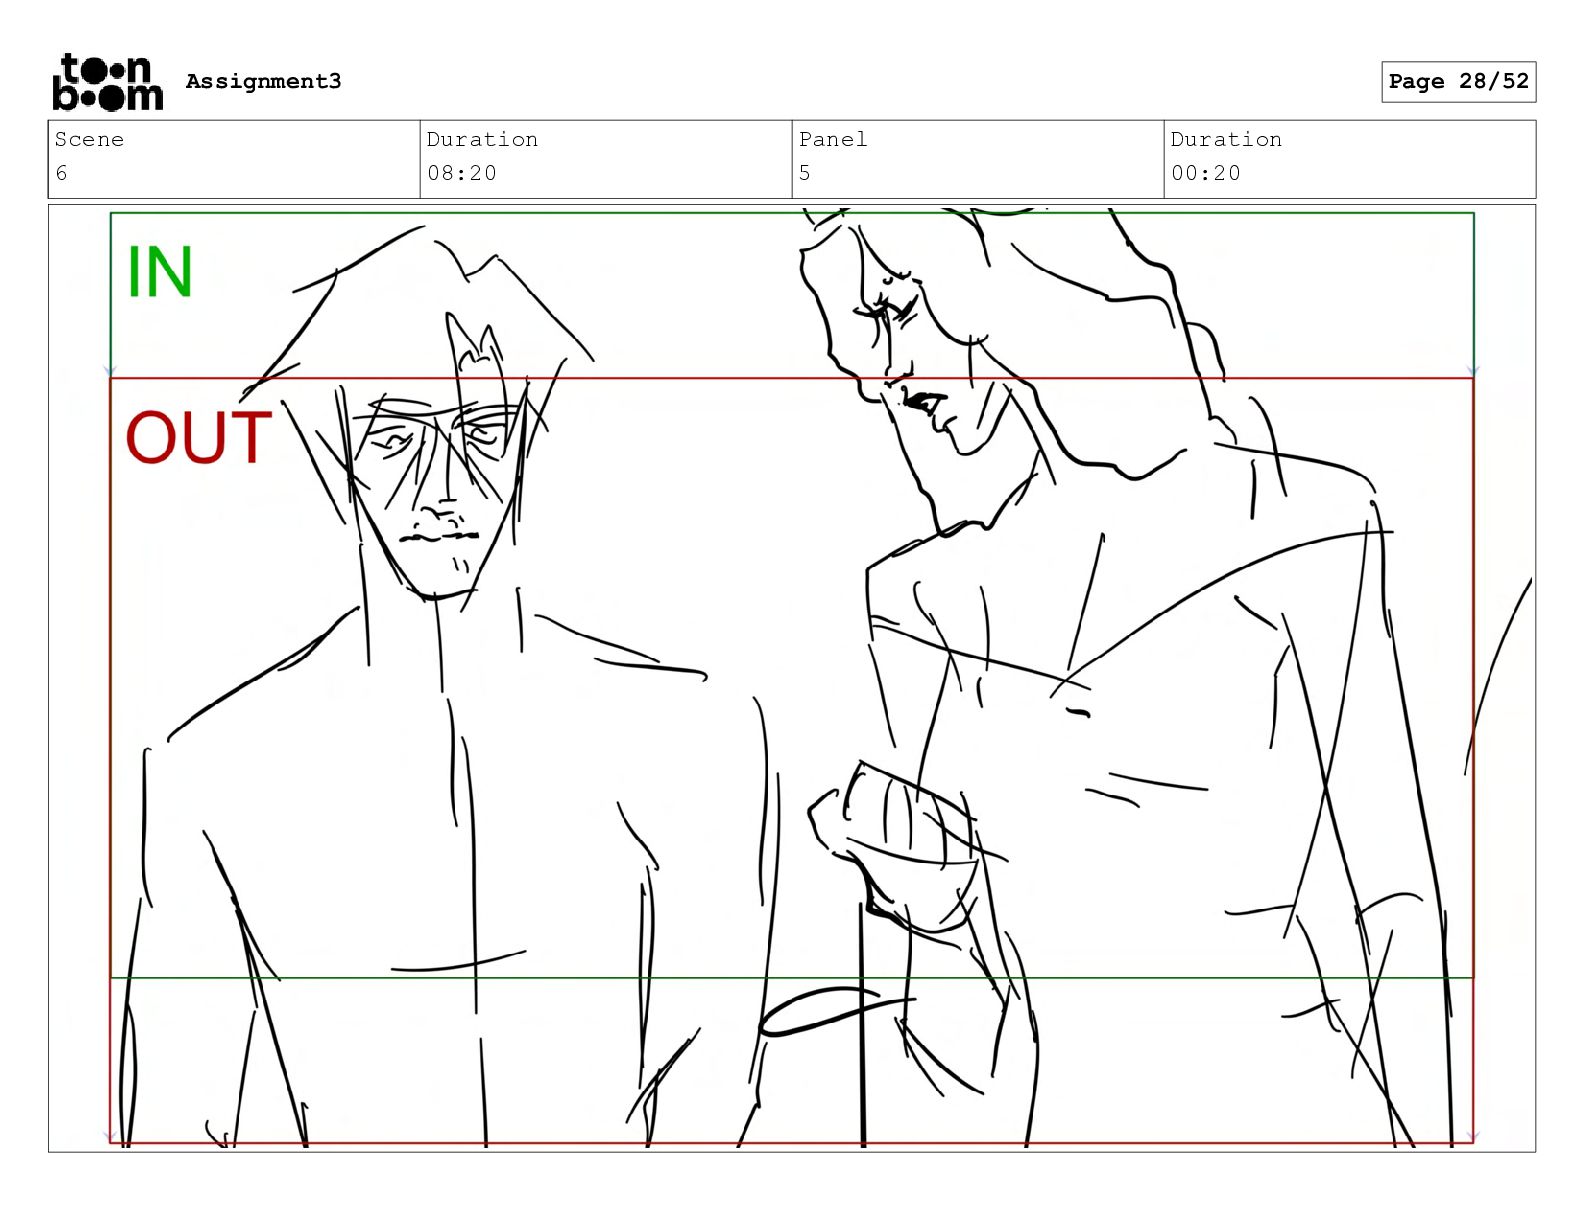Image resolution: width=1584 pixels, height=1224 pixels.
Task: Click the Panel label
Action: (833, 139)
